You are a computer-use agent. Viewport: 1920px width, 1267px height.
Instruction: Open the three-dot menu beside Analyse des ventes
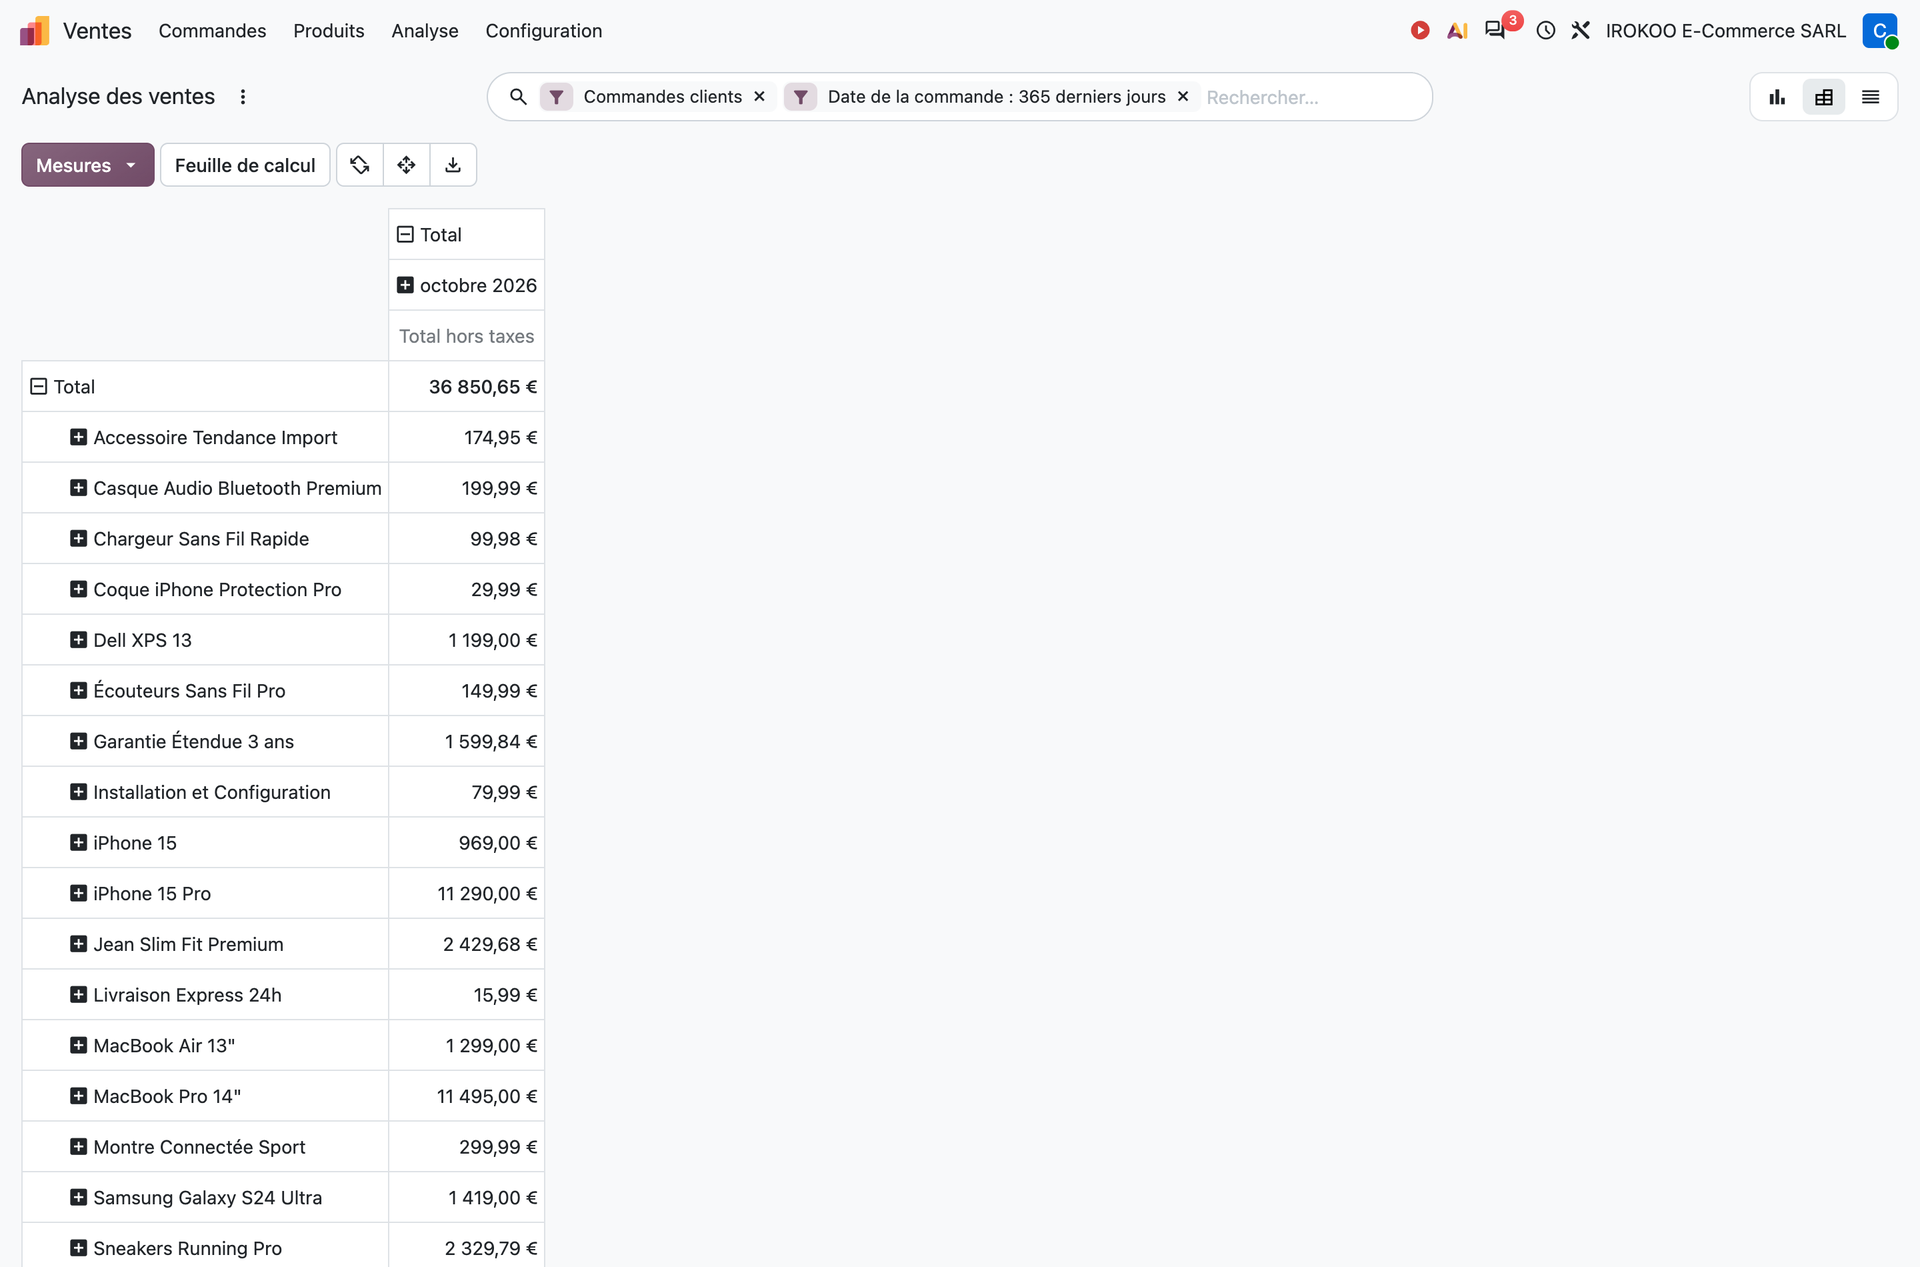click(x=243, y=97)
